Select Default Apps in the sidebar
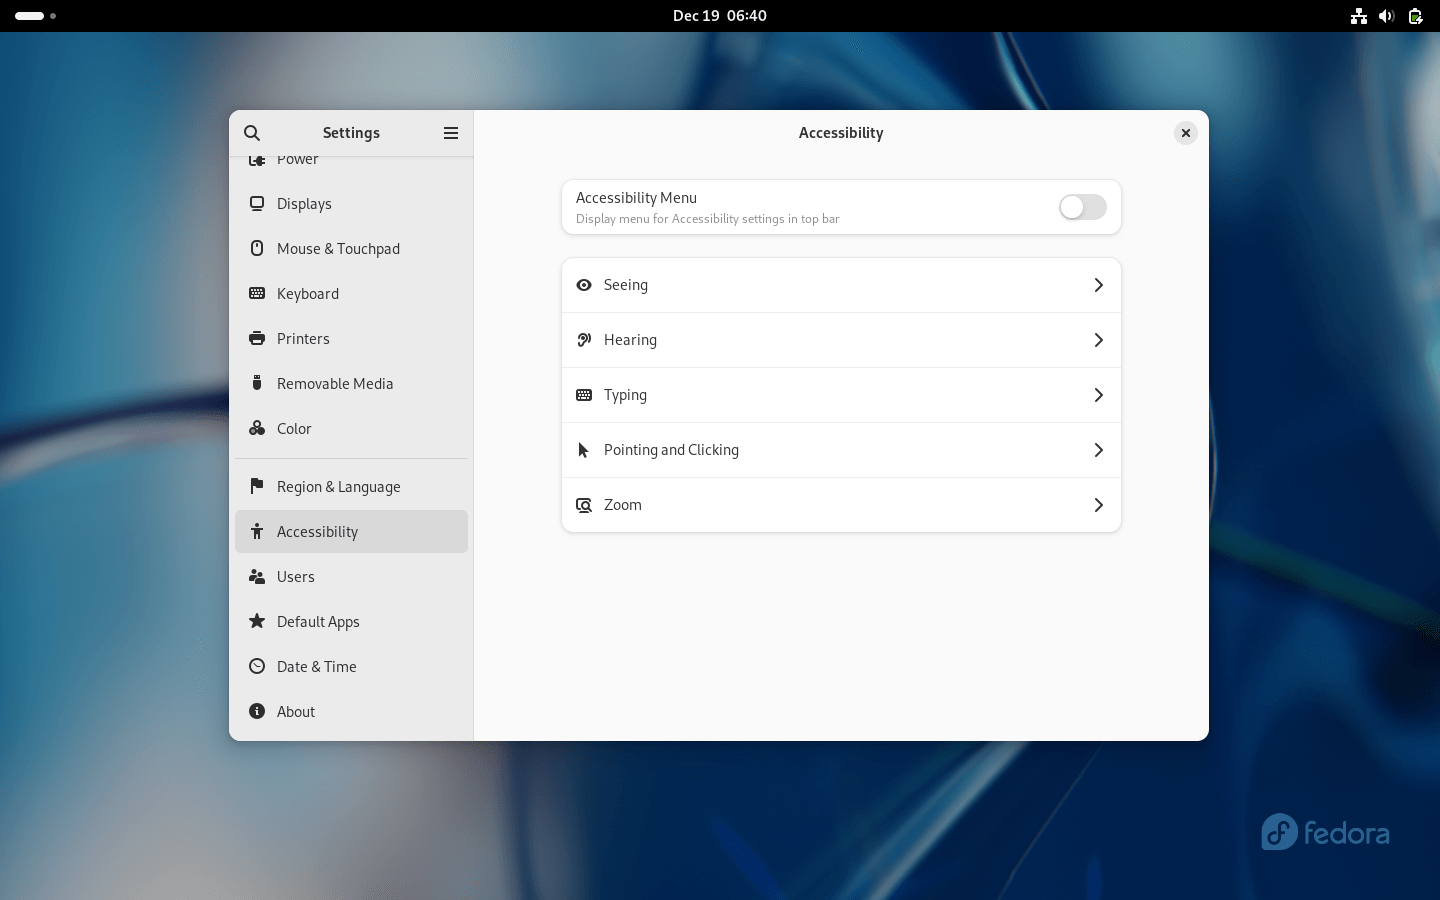 point(318,621)
